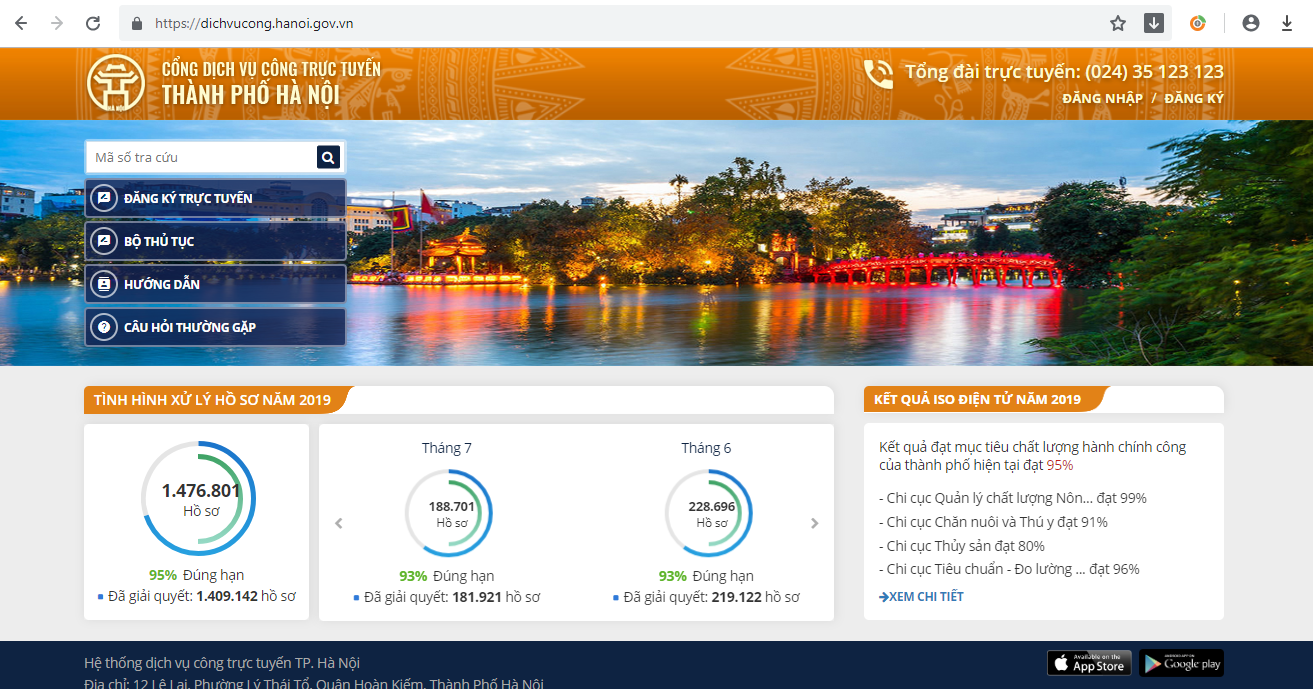Click the XEM CHI TIẾT link
The image size is (1313, 689).
pyautogui.click(x=921, y=597)
